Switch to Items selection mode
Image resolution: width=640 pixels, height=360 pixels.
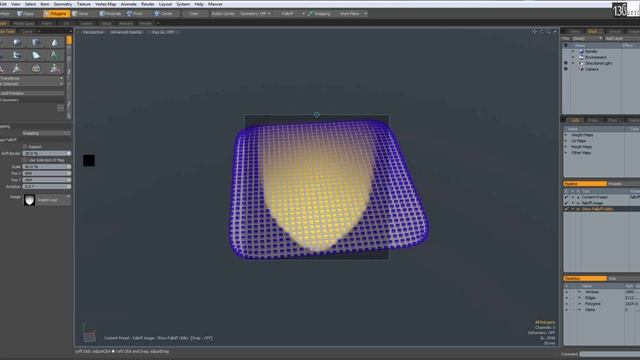click(x=81, y=13)
